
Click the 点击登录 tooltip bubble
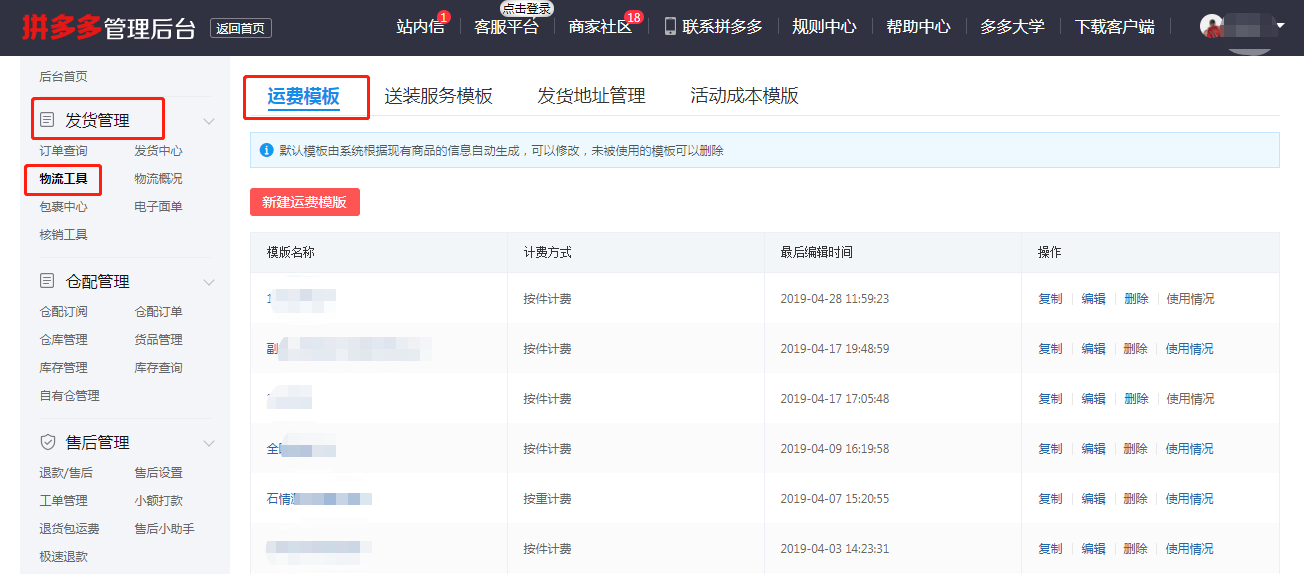[527, 8]
